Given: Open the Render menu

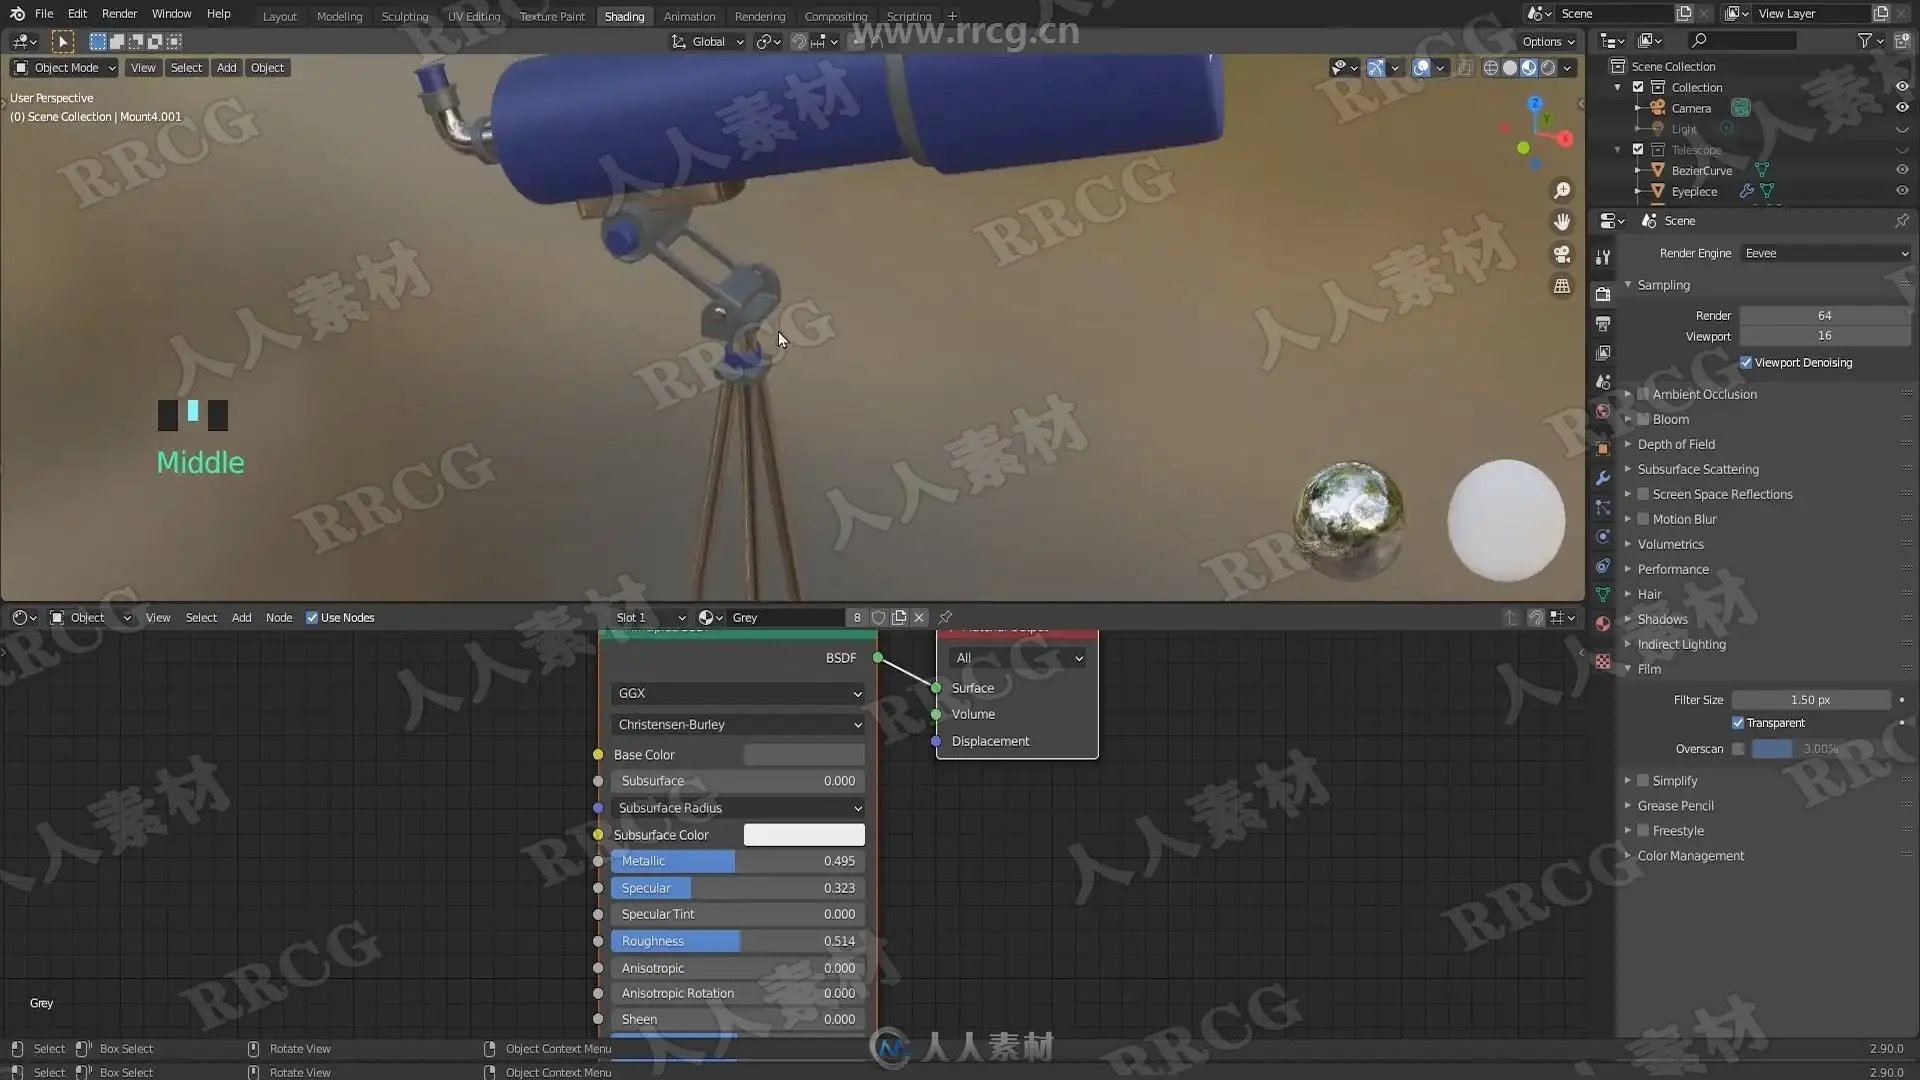Looking at the screenshot, I should (119, 13).
